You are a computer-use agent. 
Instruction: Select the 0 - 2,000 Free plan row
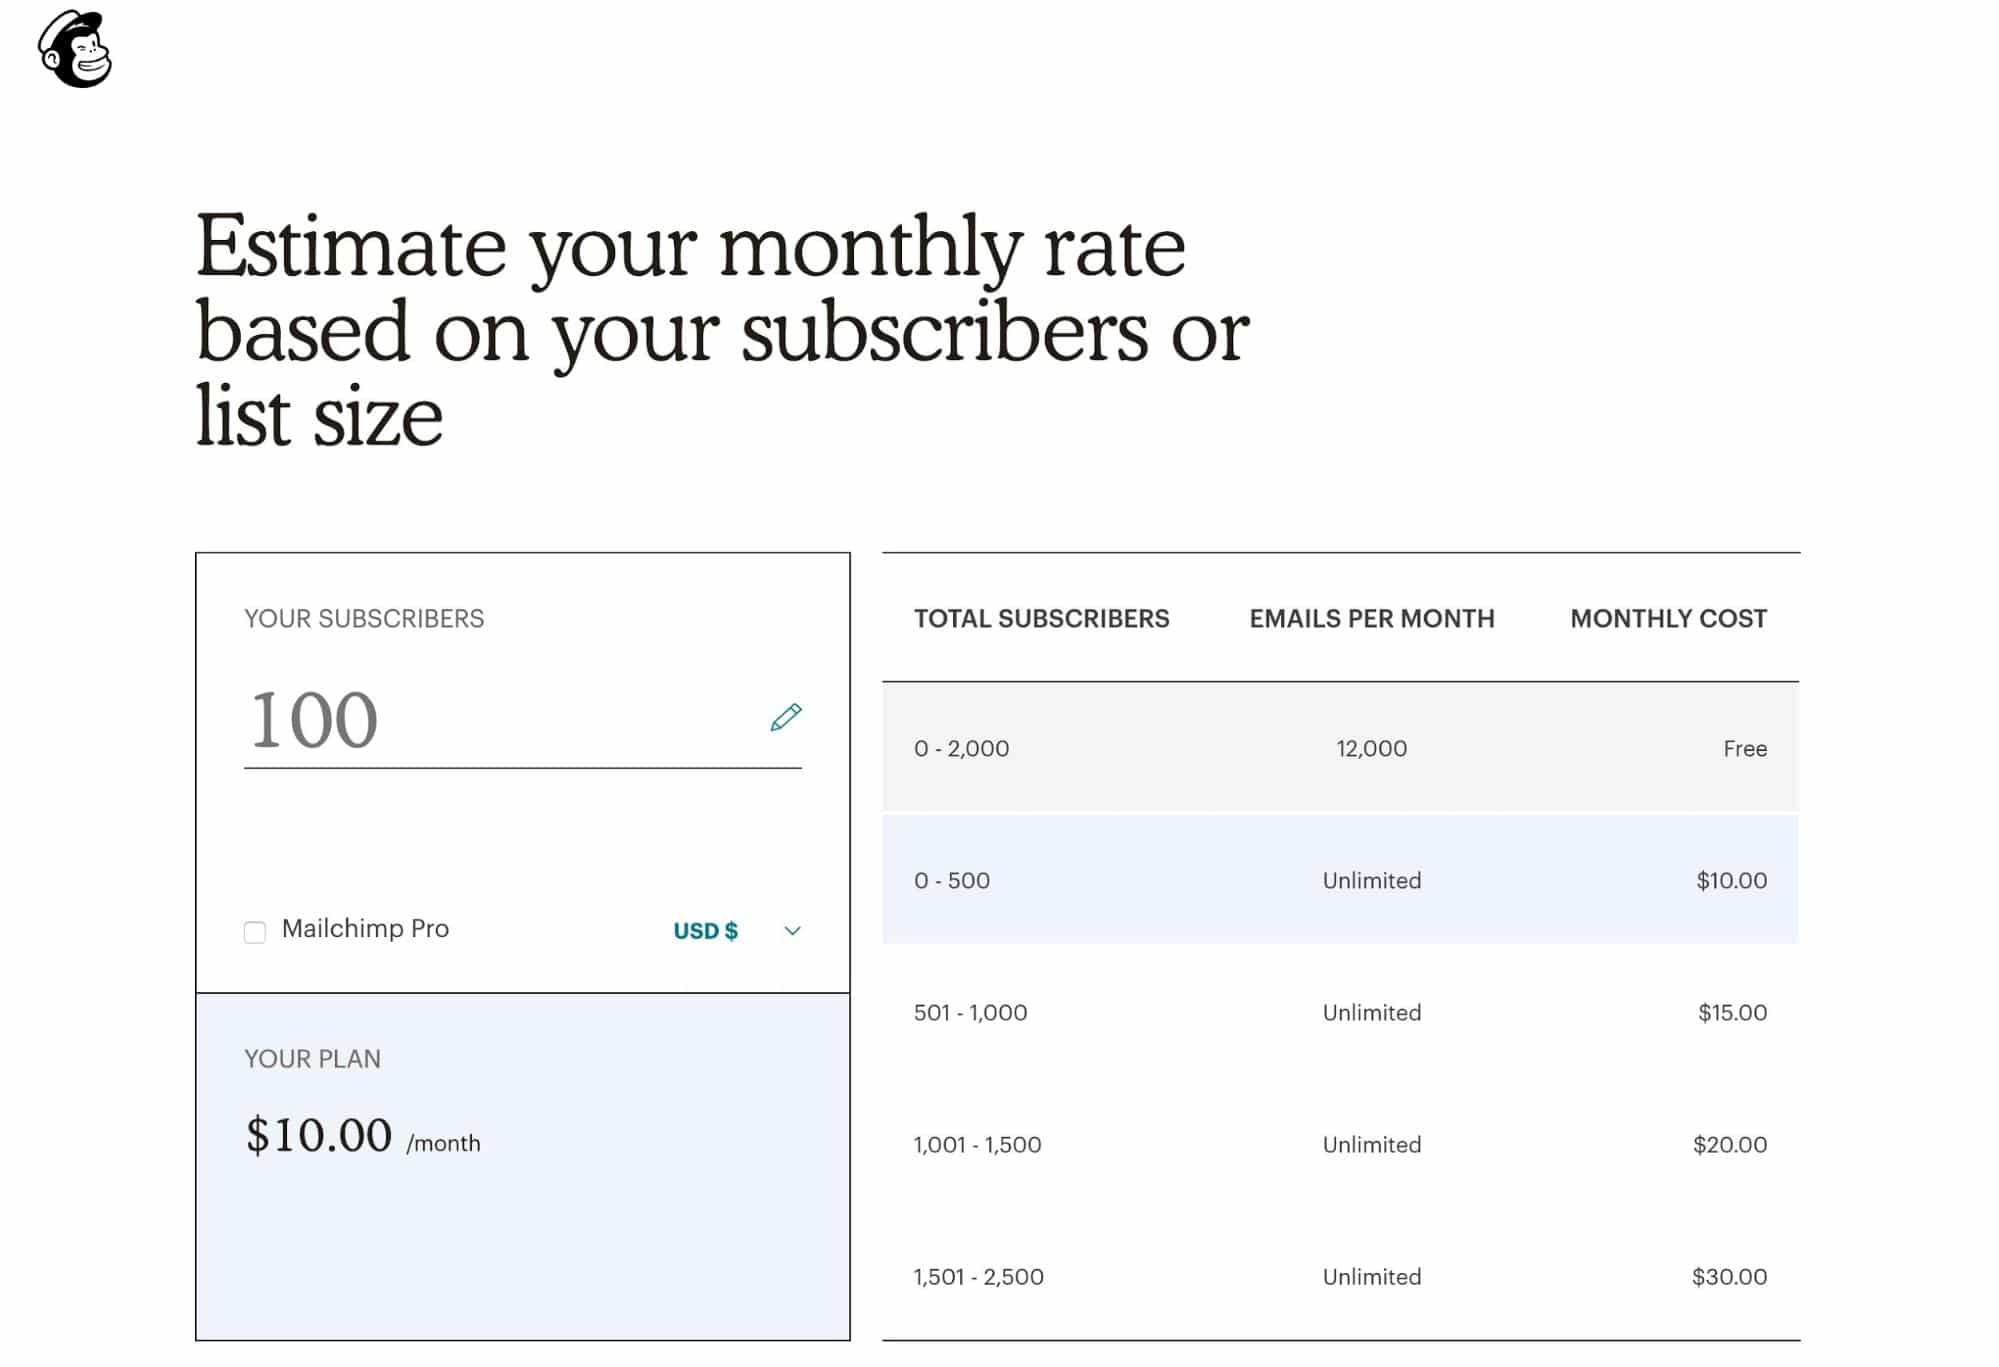coord(1340,748)
